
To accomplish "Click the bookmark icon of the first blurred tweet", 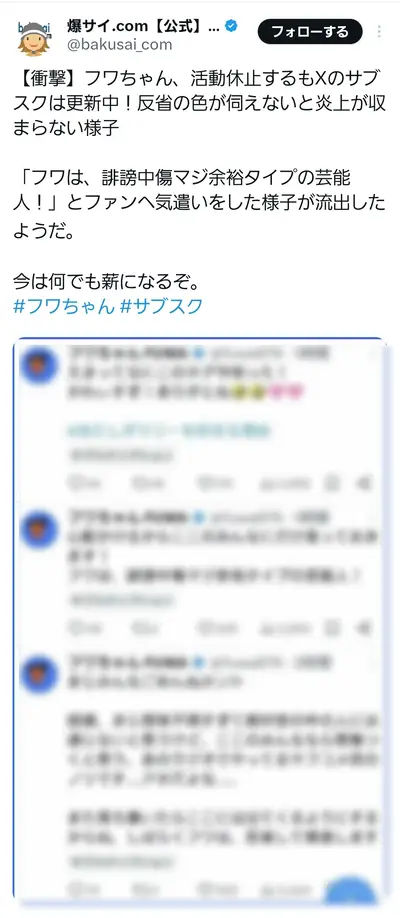I will coord(332,483).
